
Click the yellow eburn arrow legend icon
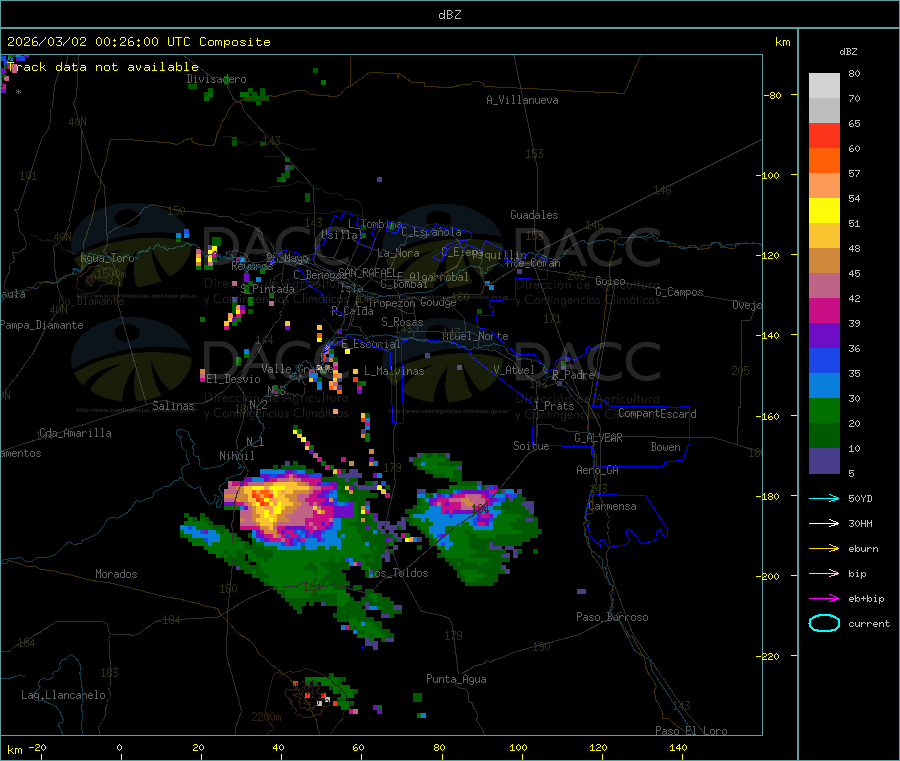pos(824,548)
